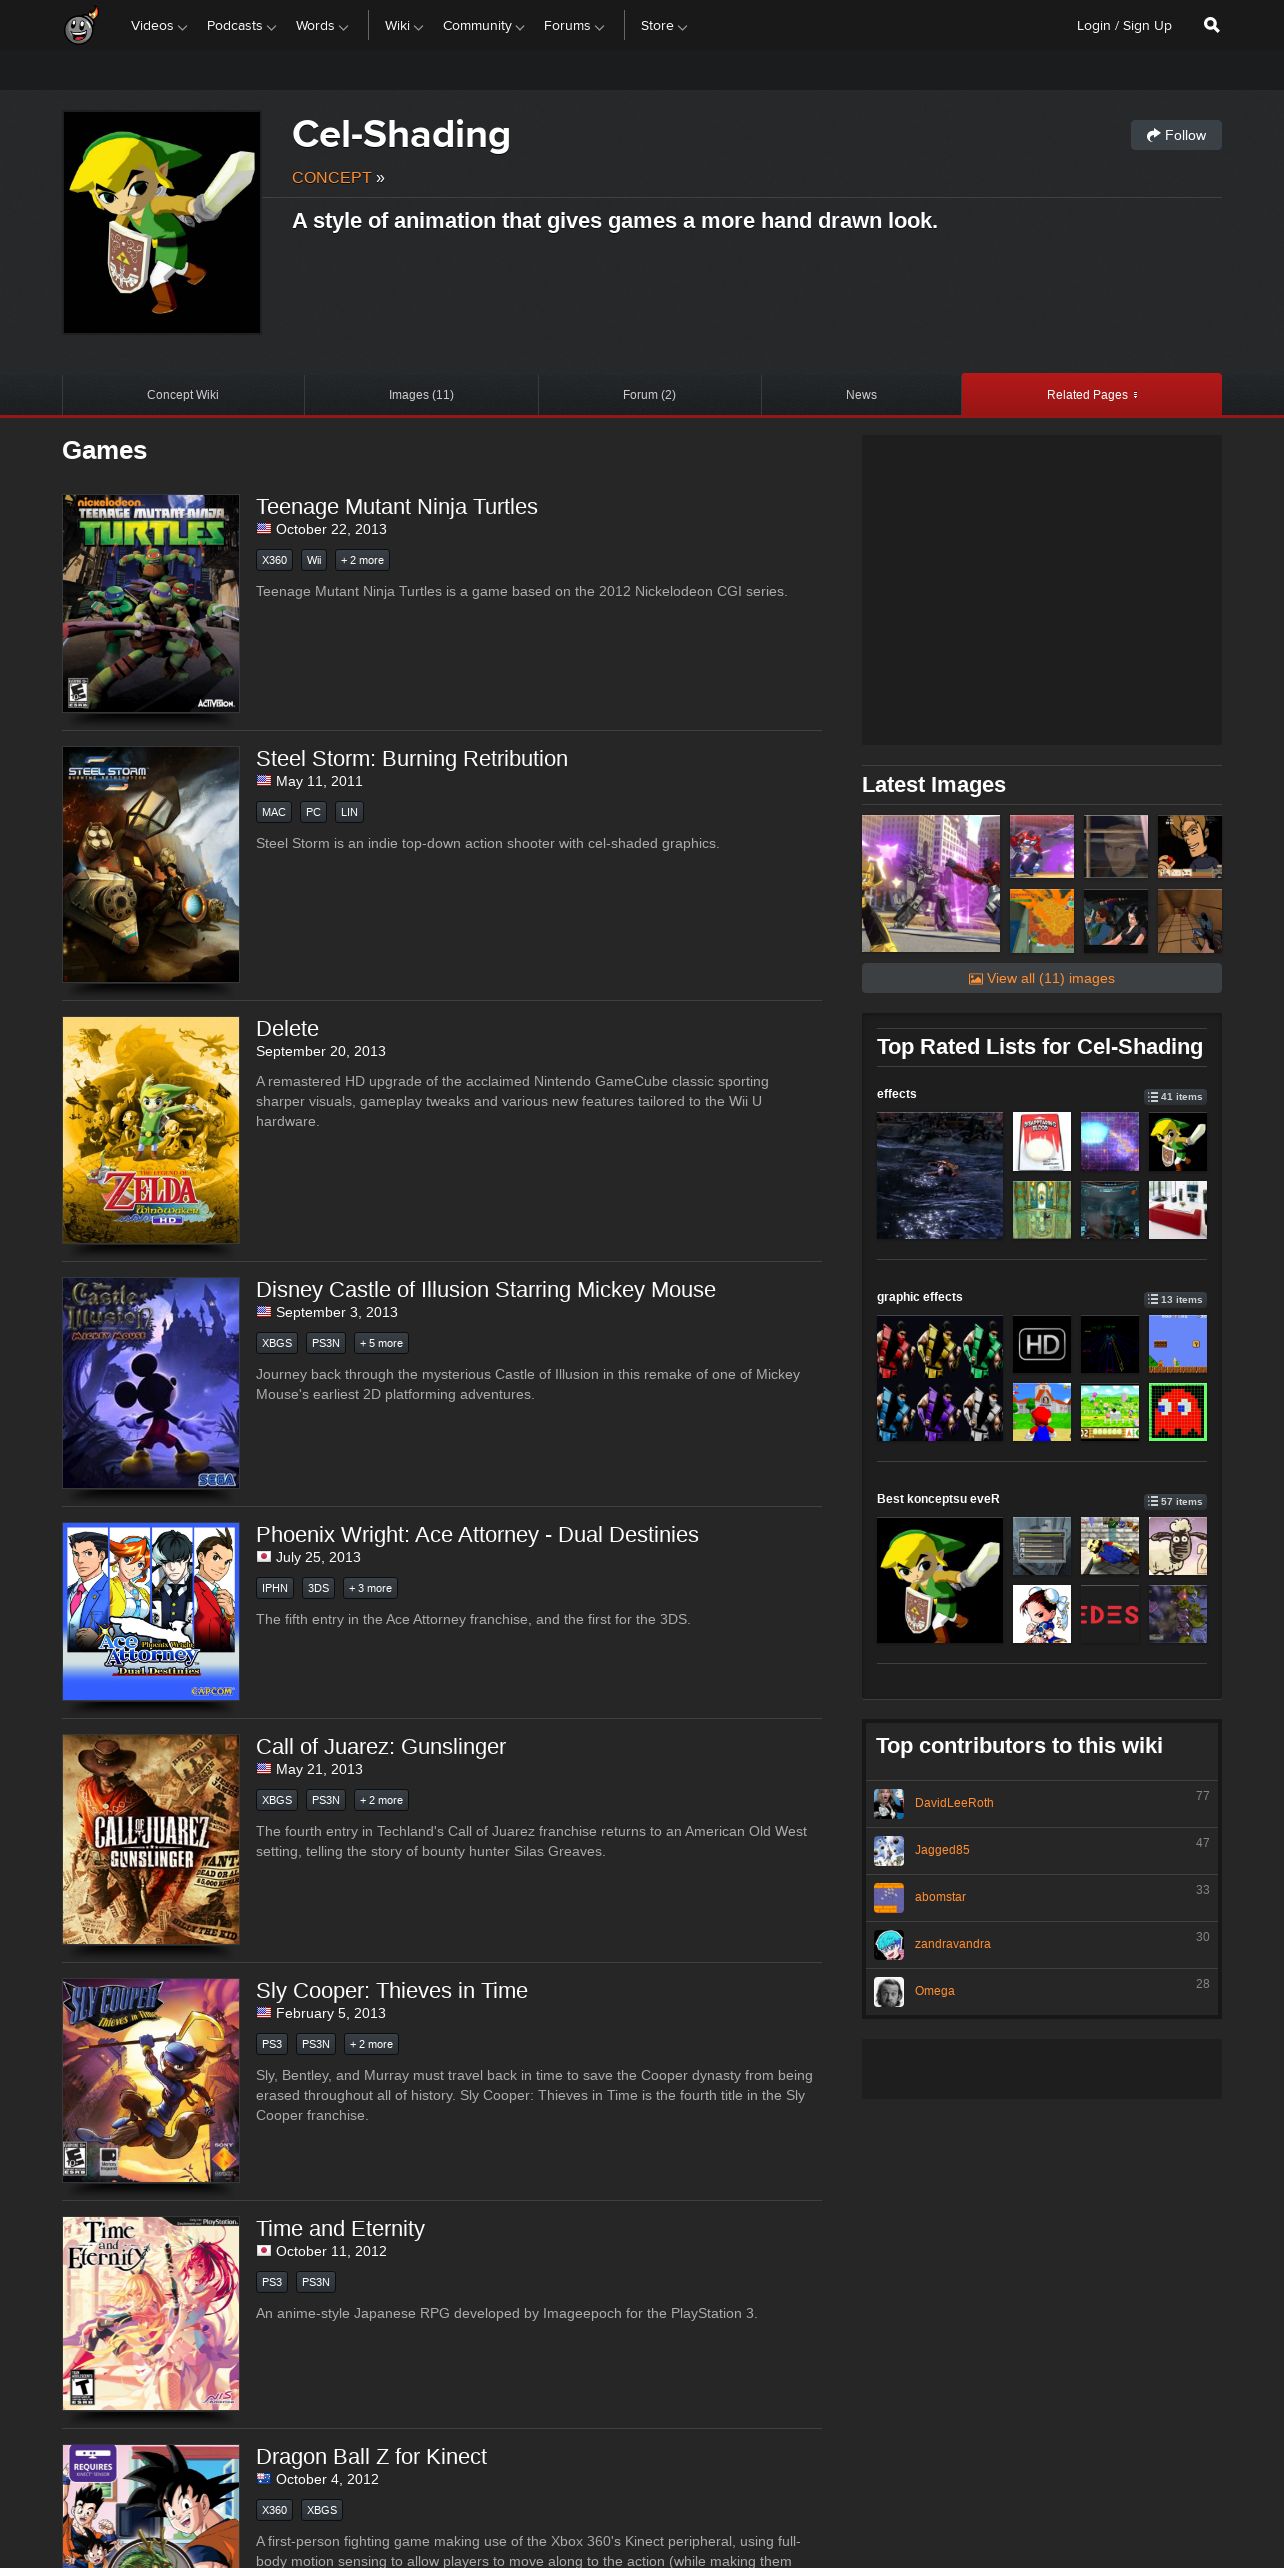Open Omega contributor profile
Viewport: 1284px width, 2568px height.
[934, 1991]
